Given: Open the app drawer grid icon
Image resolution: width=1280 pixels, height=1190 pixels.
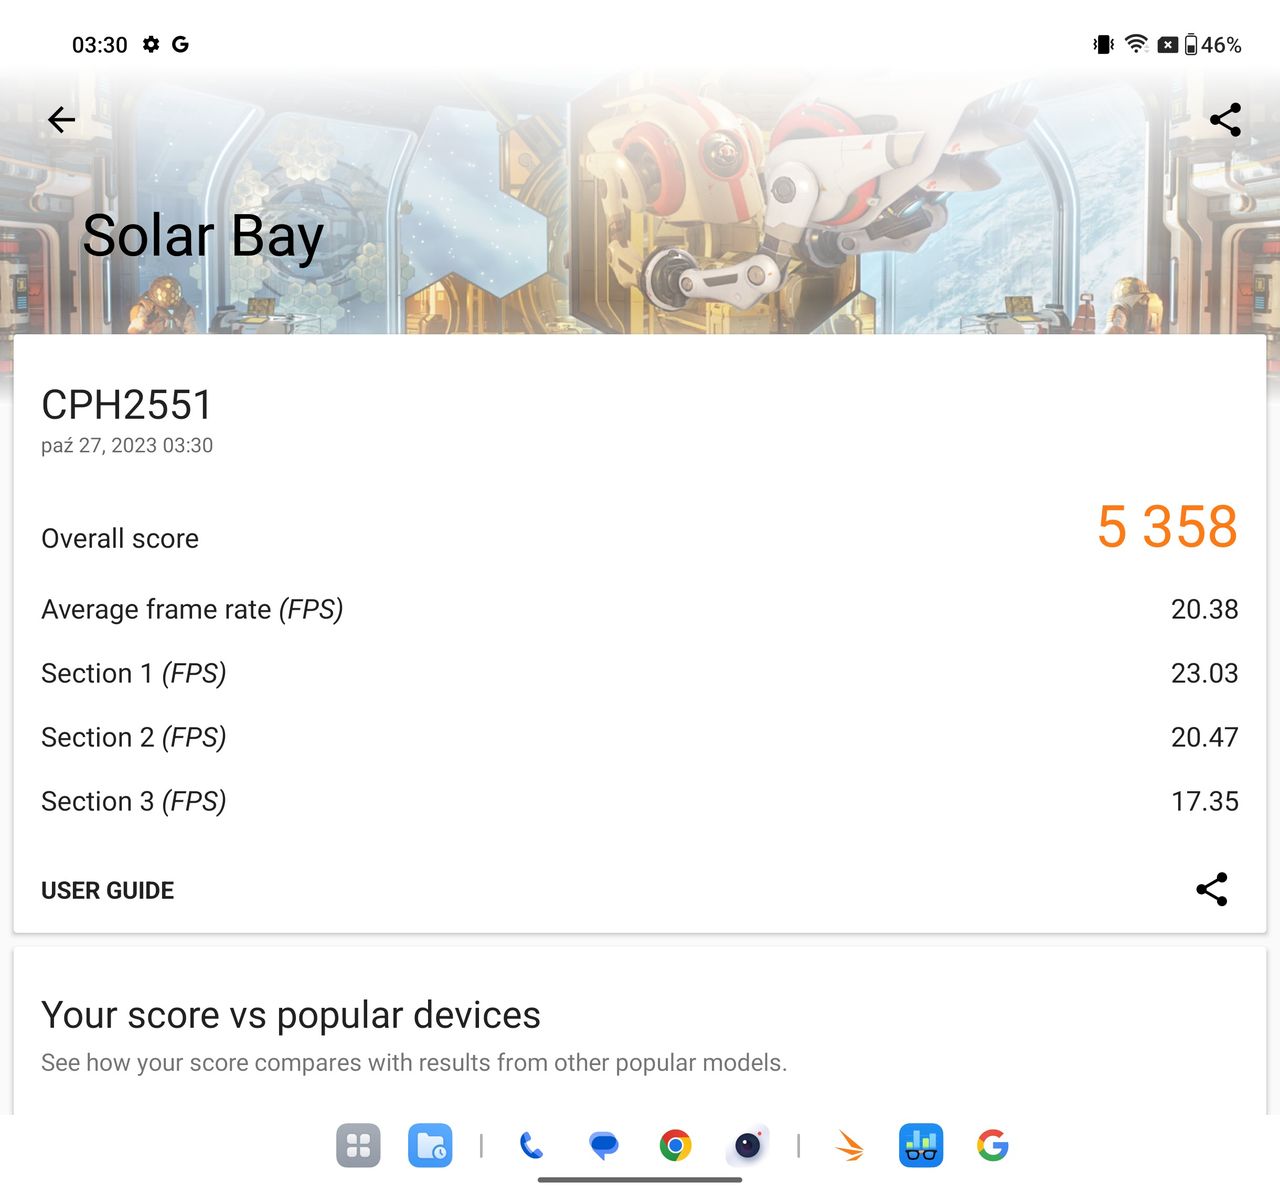Looking at the screenshot, I should pyautogui.click(x=358, y=1145).
